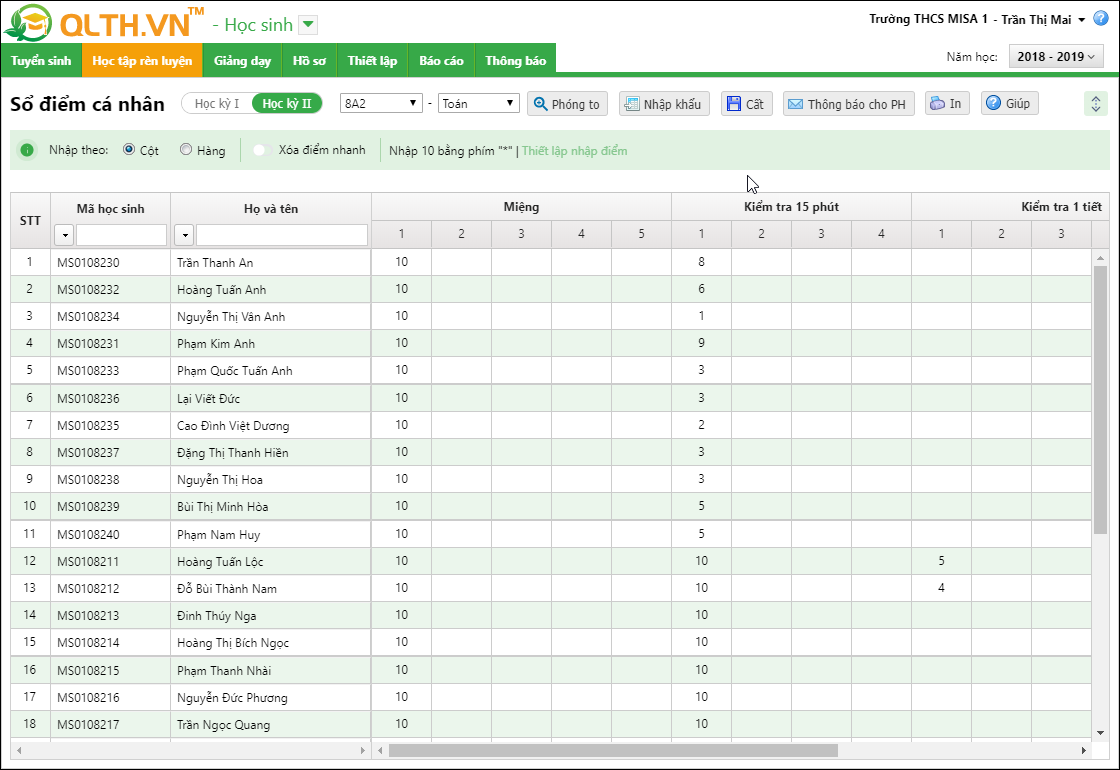Switch to Học kỳ I semester

(x=217, y=103)
